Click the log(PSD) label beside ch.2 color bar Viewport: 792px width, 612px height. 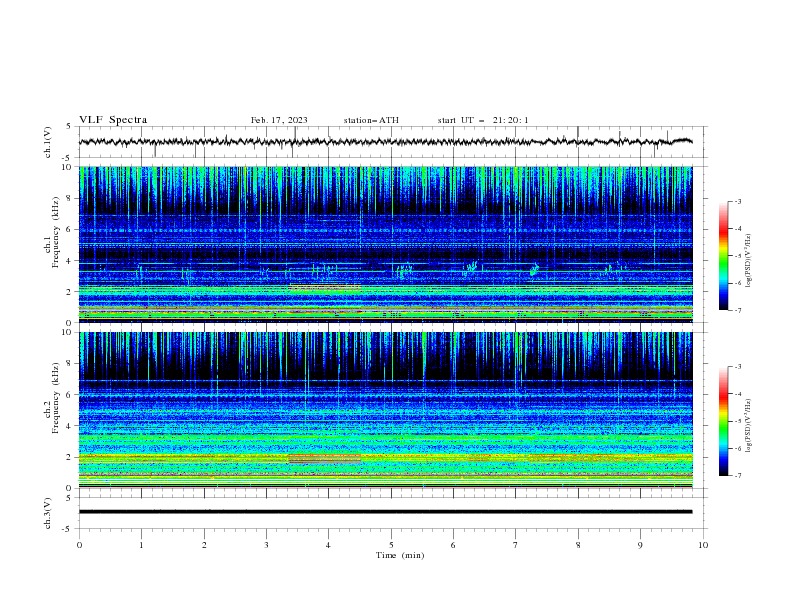(748, 426)
